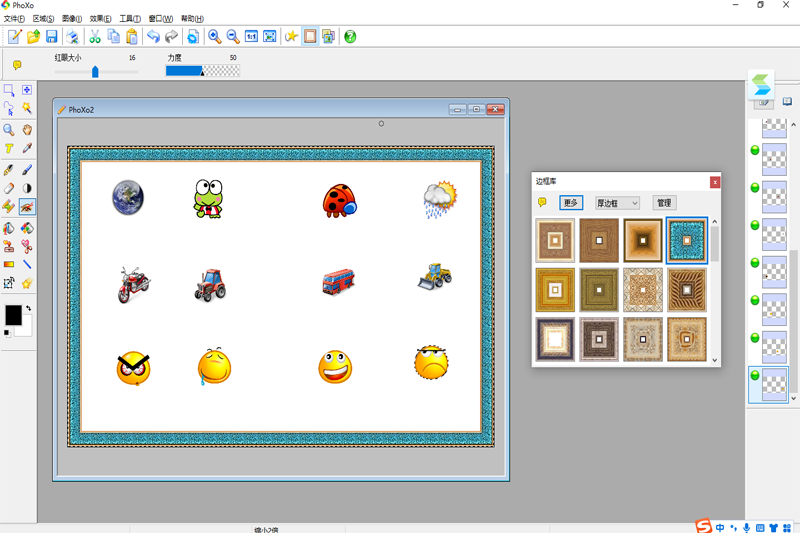Toggle the green visibility dot of topmost layer
The width and height of the screenshot is (800, 533).
[755, 151]
